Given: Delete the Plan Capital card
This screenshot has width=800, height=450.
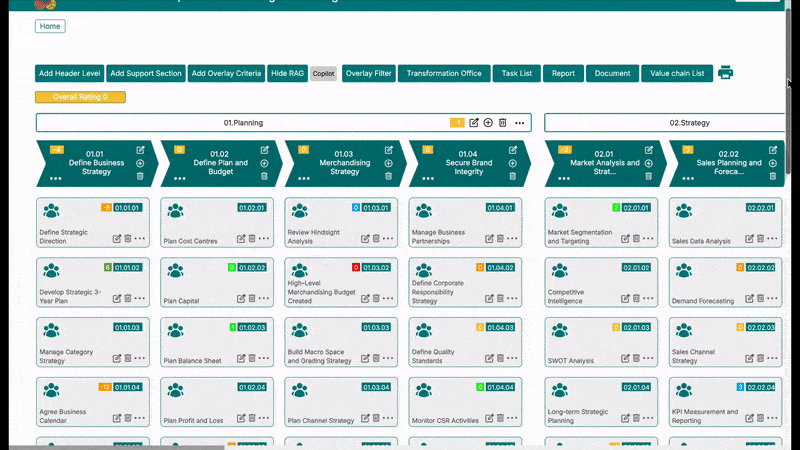Looking at the screenshot, I should [252, 298].
